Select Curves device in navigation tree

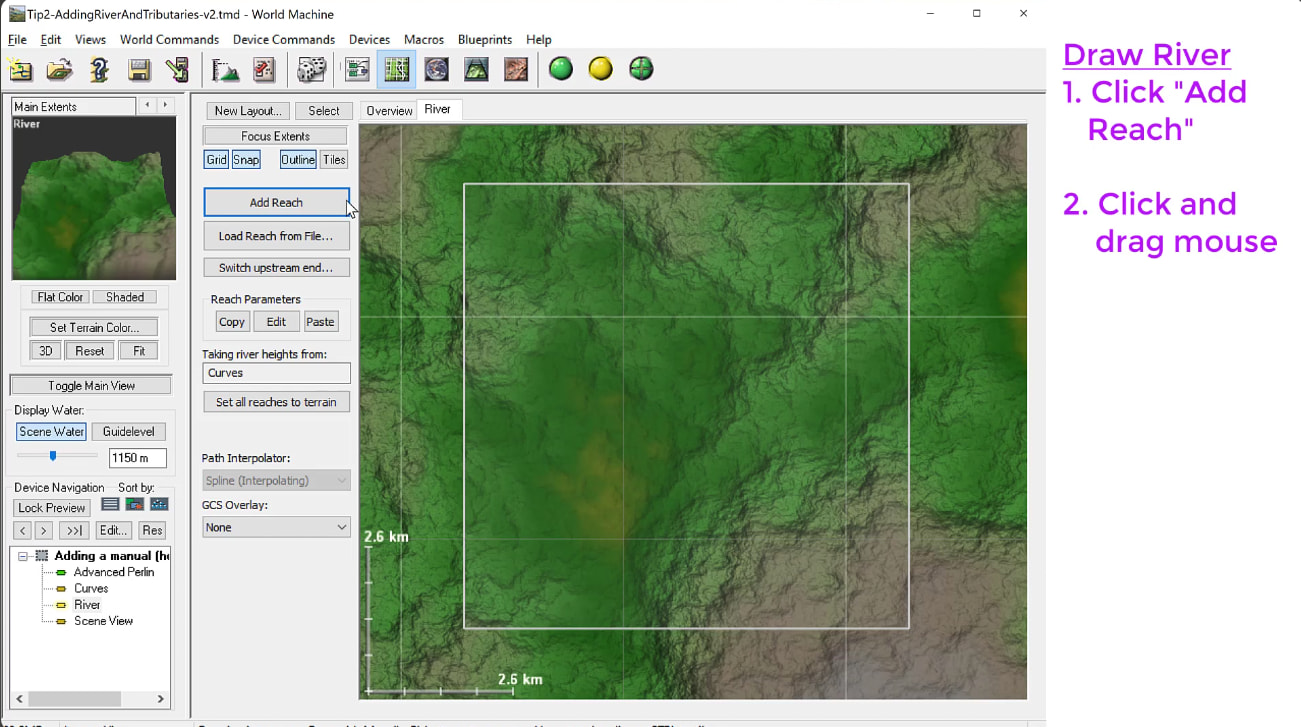(x=91, y=589)
